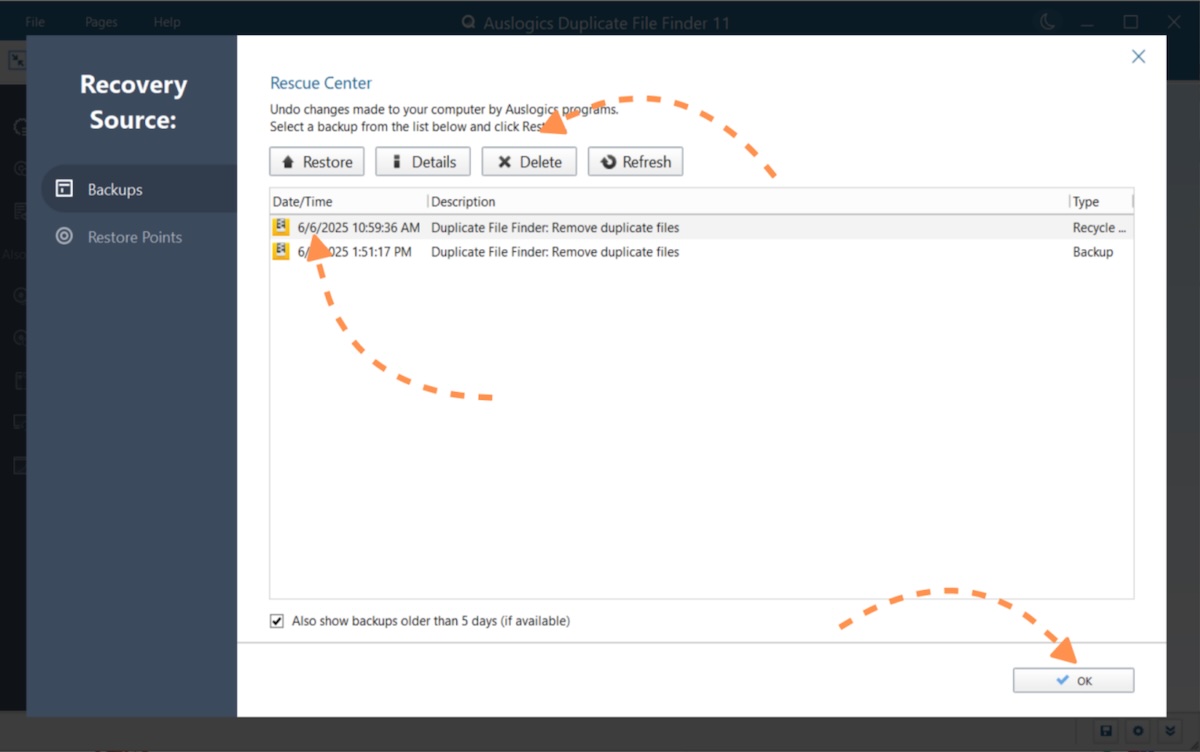Expand the double-chevron icon in bottom bar
The width and height of the screenshot is (1200, 752).
pos(1171,731)
